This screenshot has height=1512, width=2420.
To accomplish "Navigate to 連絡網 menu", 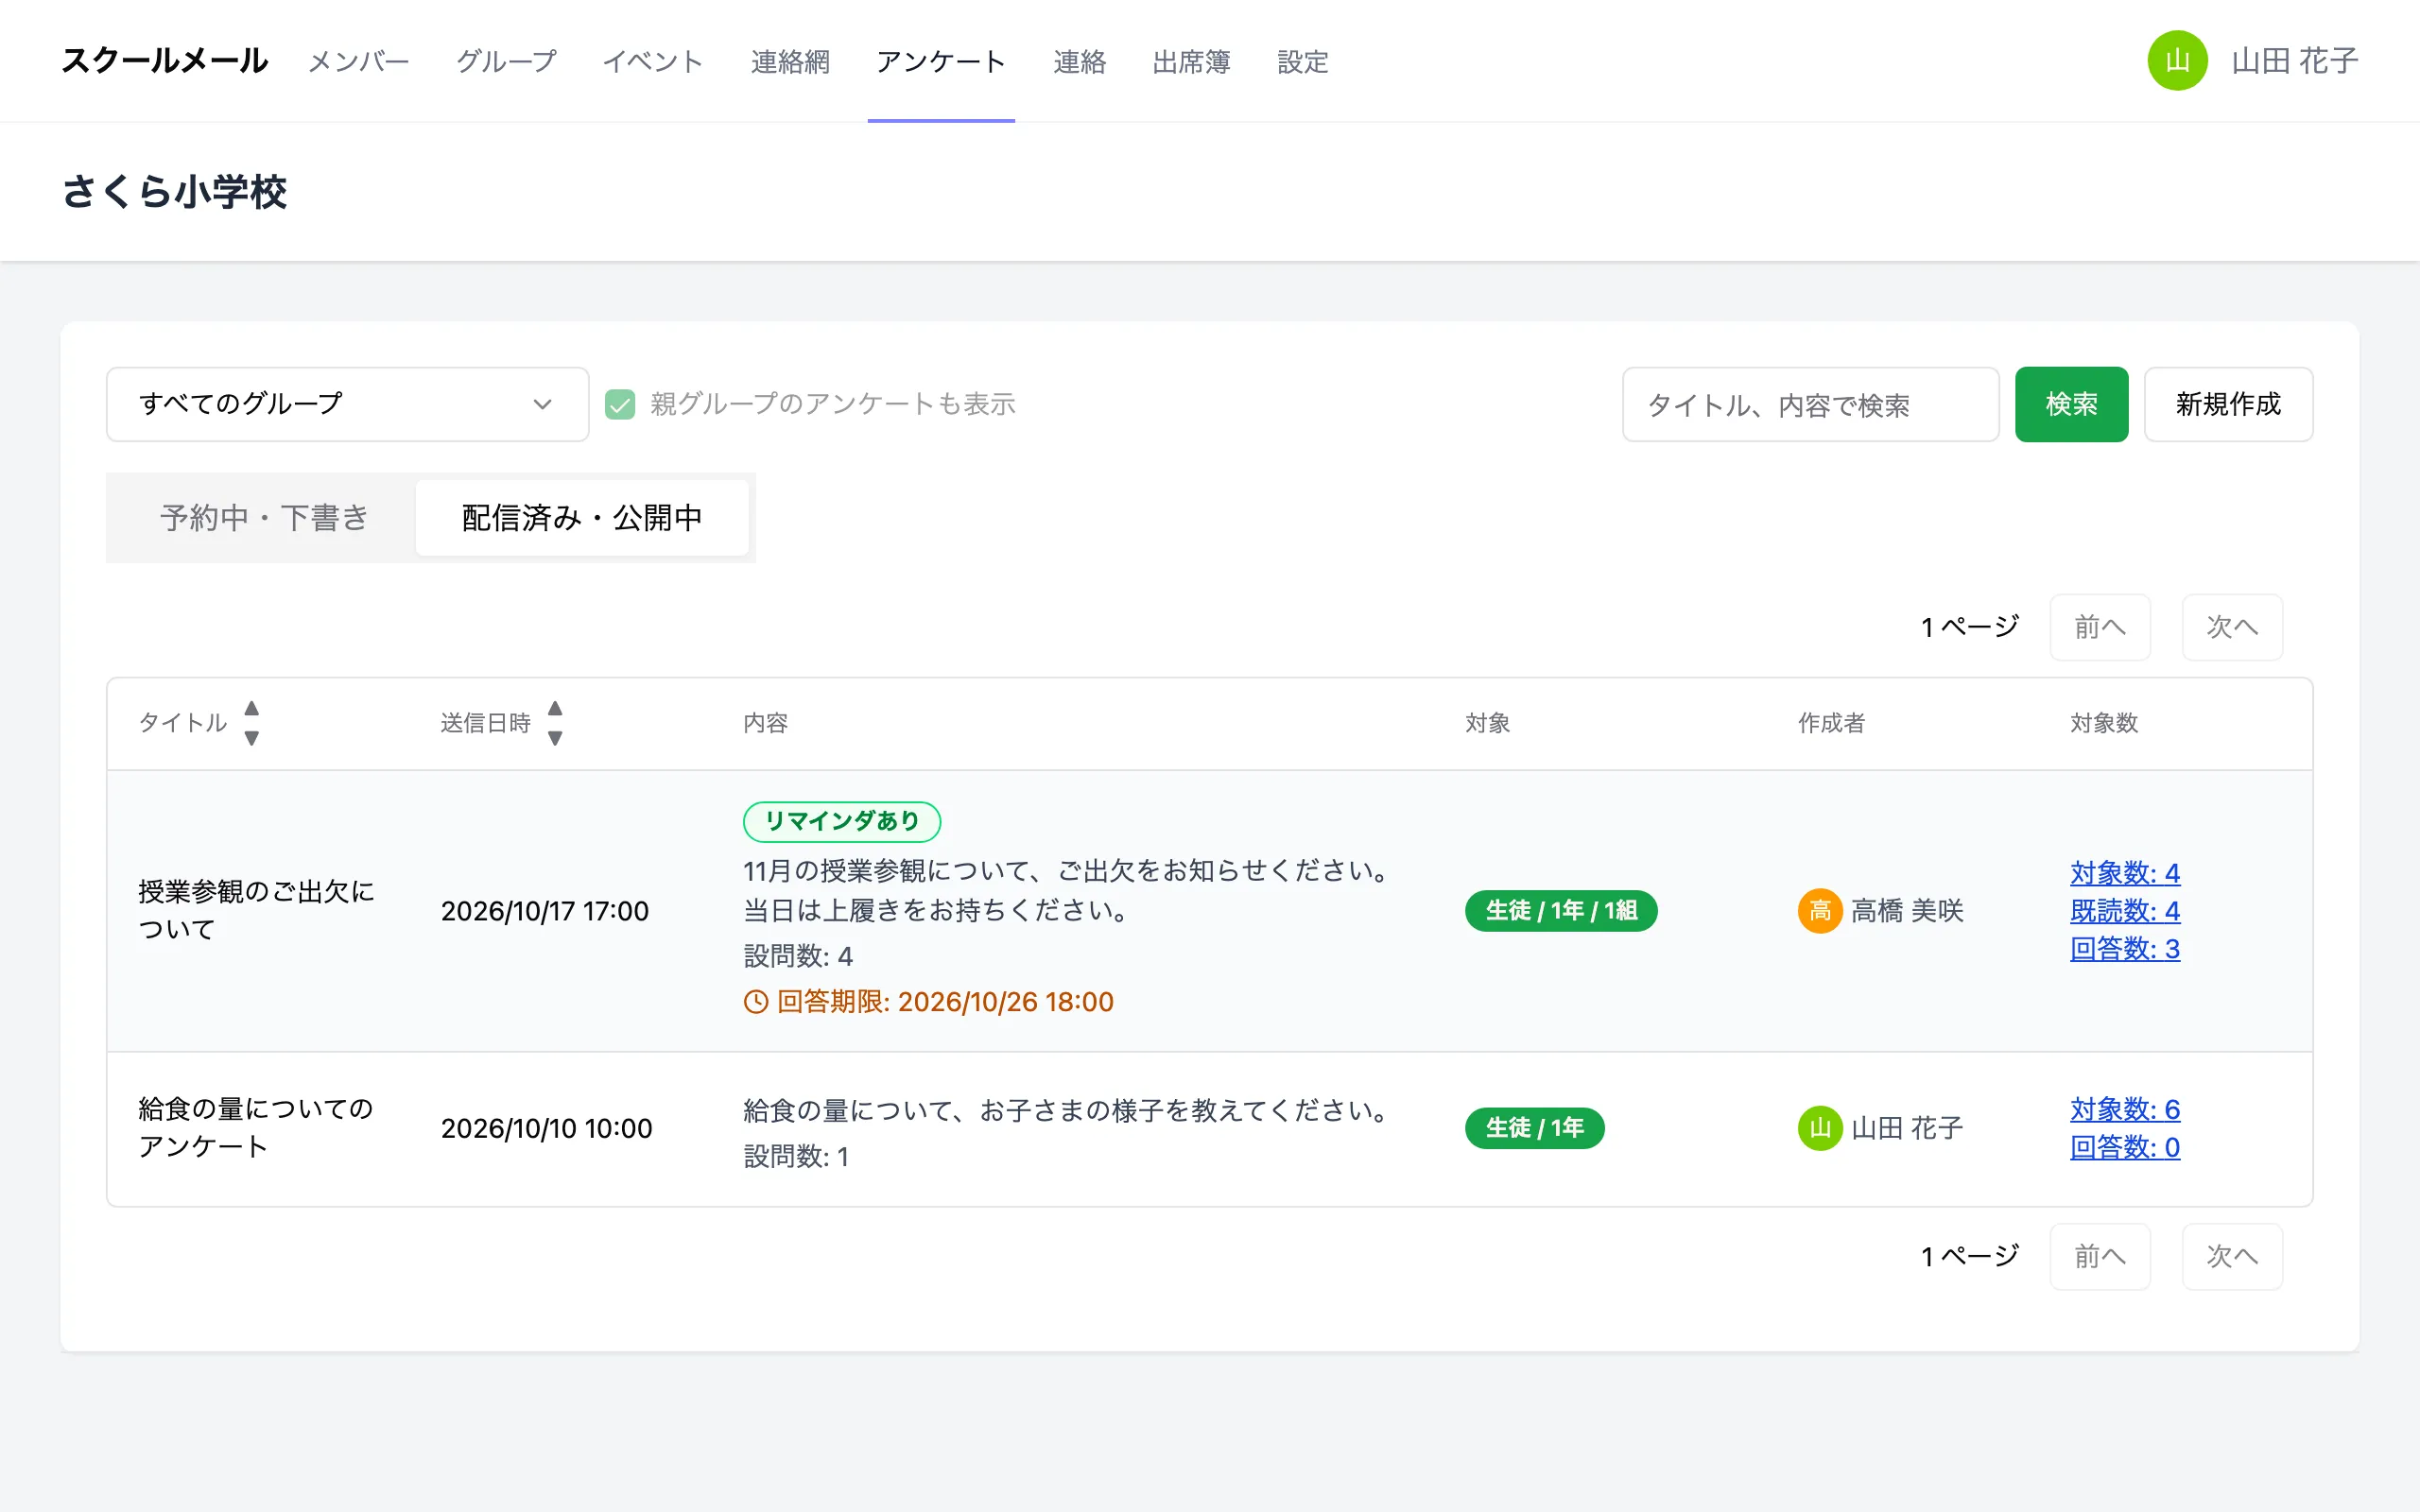I will pyautogui.click(x=790, y=61).
